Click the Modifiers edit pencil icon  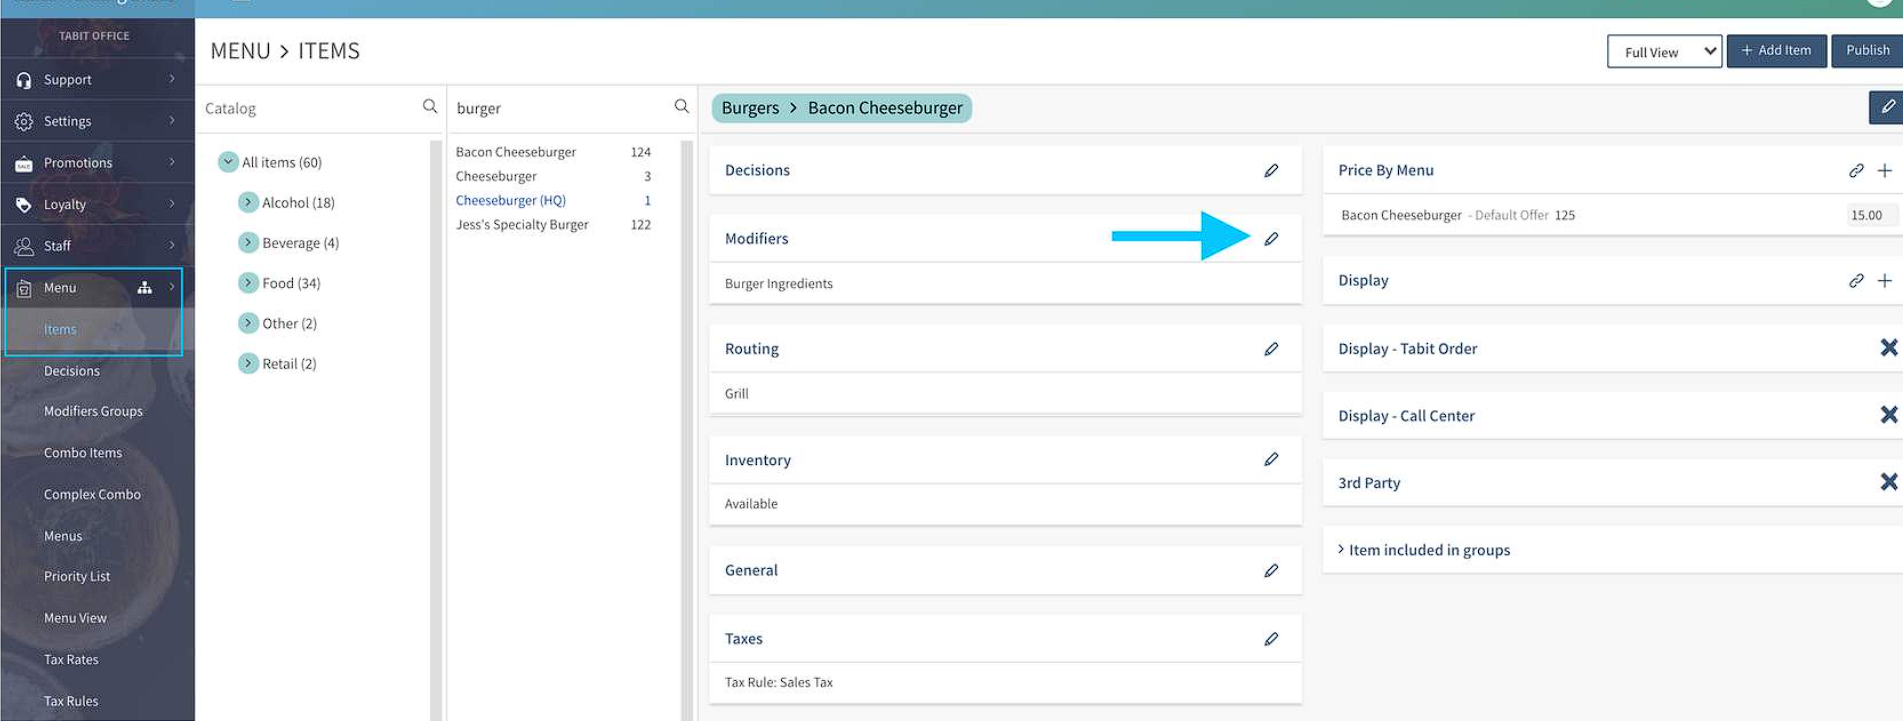[1271, 239]
